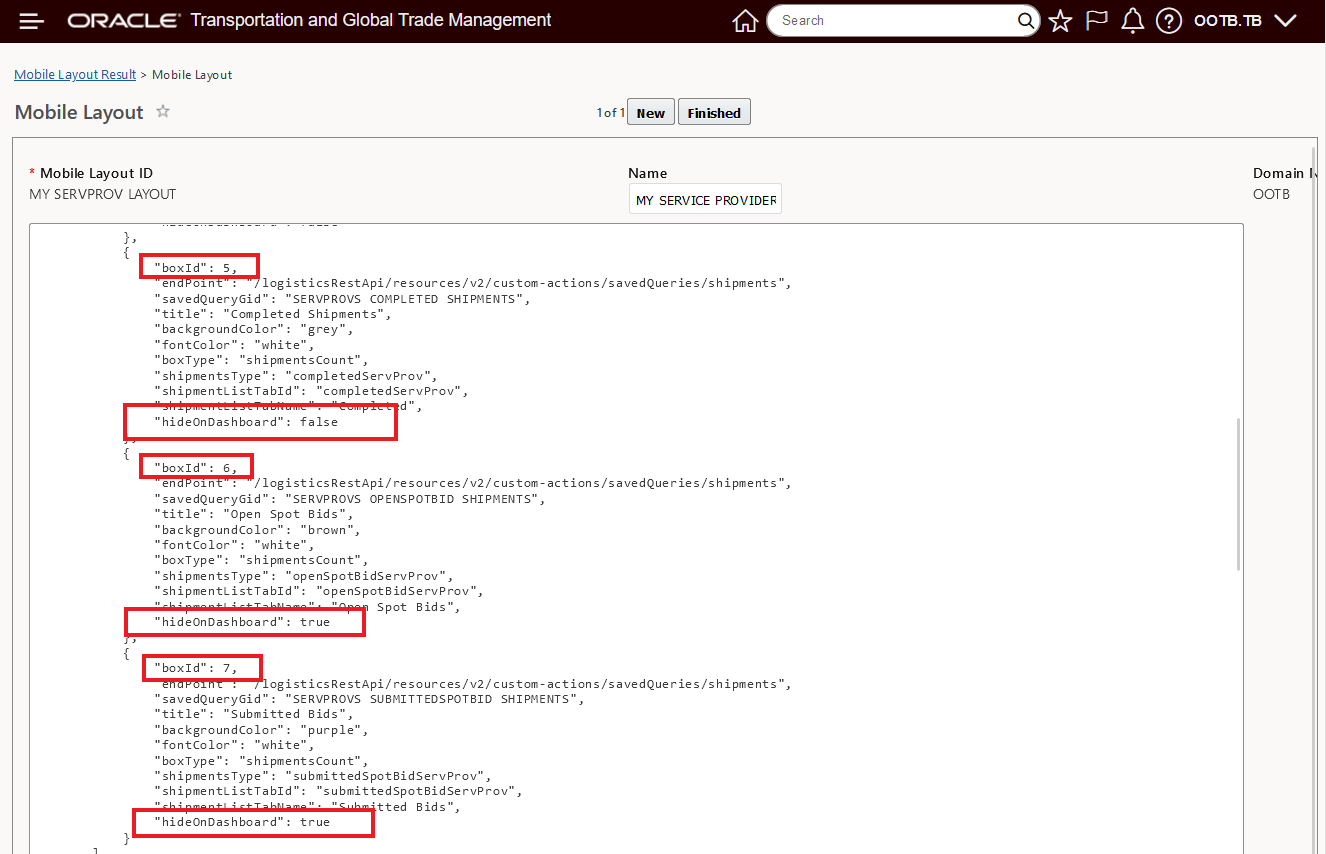Click the "SERVPROVS SUBMITTEDSPOTBID SHIPMENTS" savedQueryGid line
The height and width of the screenshot is (854, 1326).
368,699
